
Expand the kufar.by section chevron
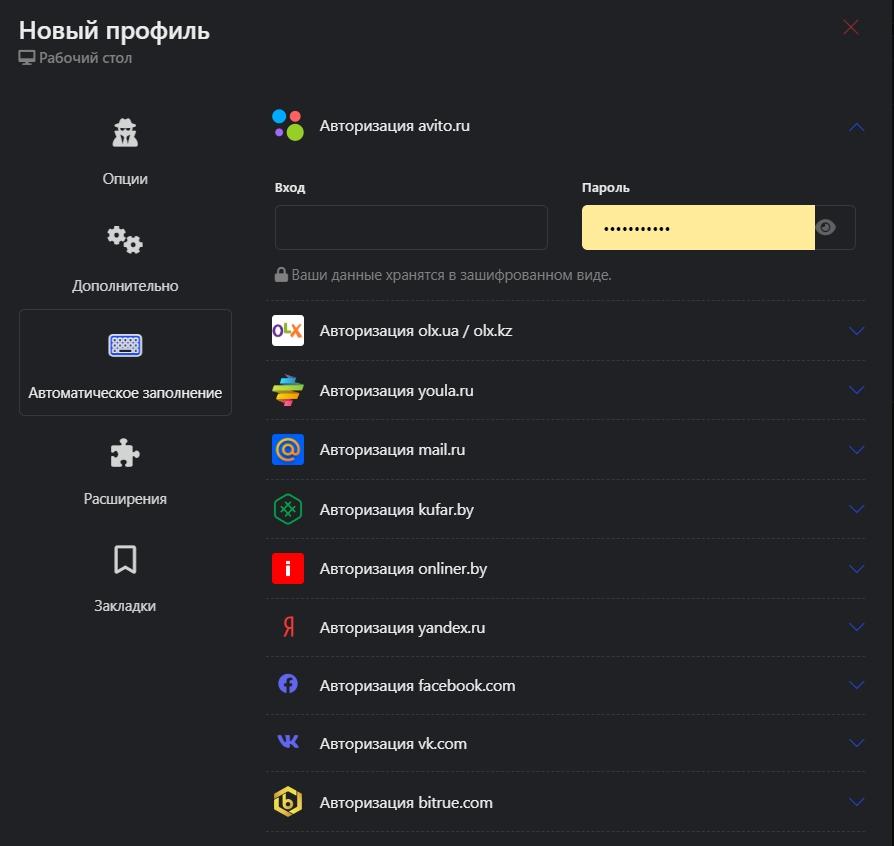(x=856, y=509)
